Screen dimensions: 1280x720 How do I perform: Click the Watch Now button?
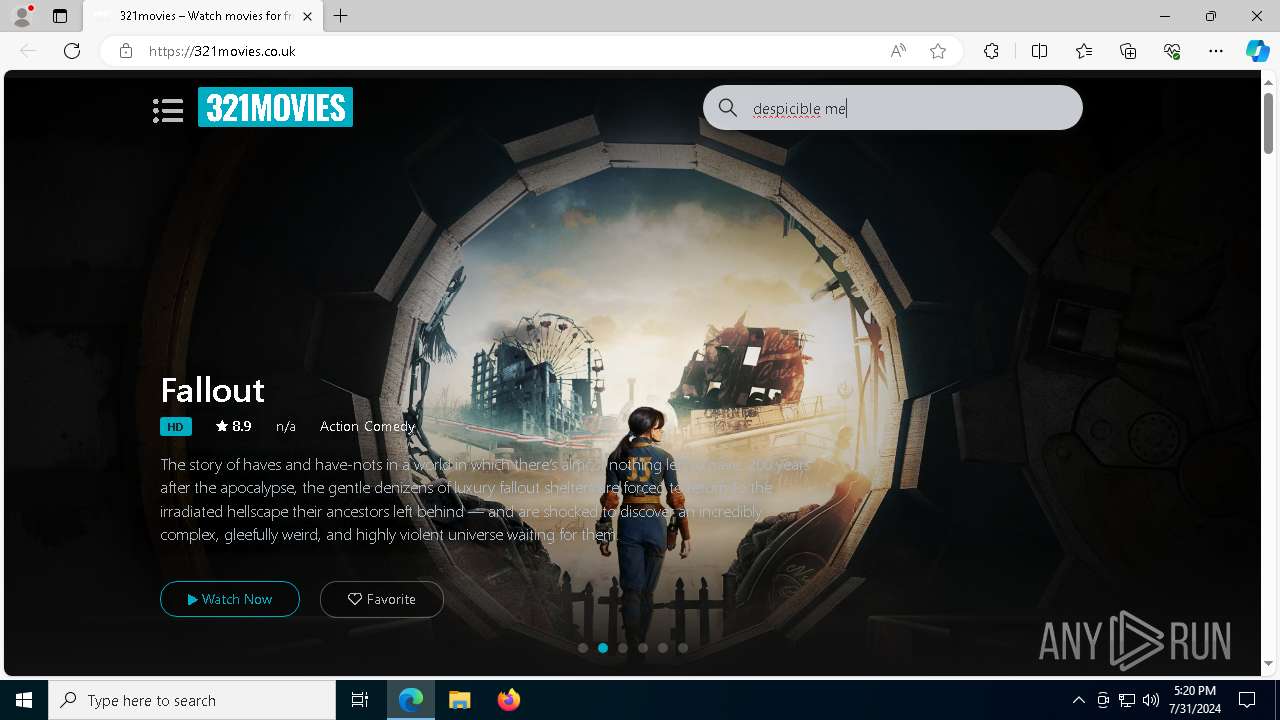[x=230, y=599]
